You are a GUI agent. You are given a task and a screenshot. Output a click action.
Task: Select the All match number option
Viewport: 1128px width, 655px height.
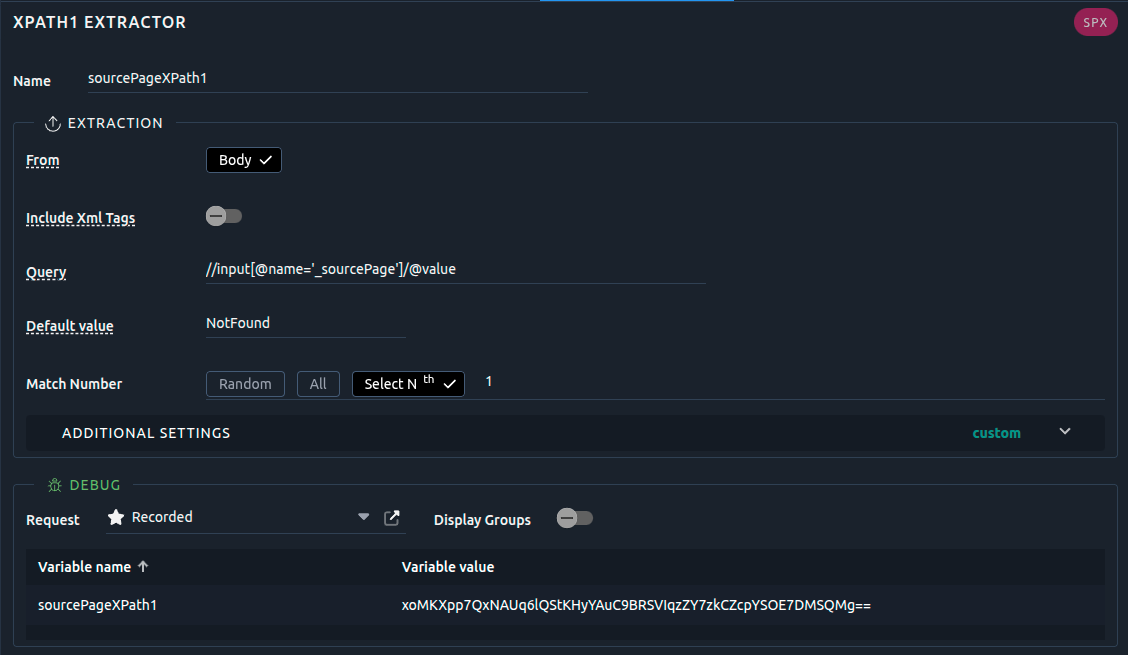[318, 383]
